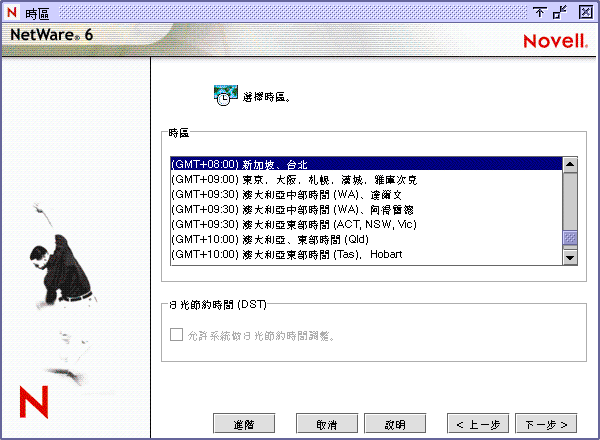Click the time zone list scrollbar thumb
The height and width of the screenshot is (440, 600).
[x=570, y=238]
